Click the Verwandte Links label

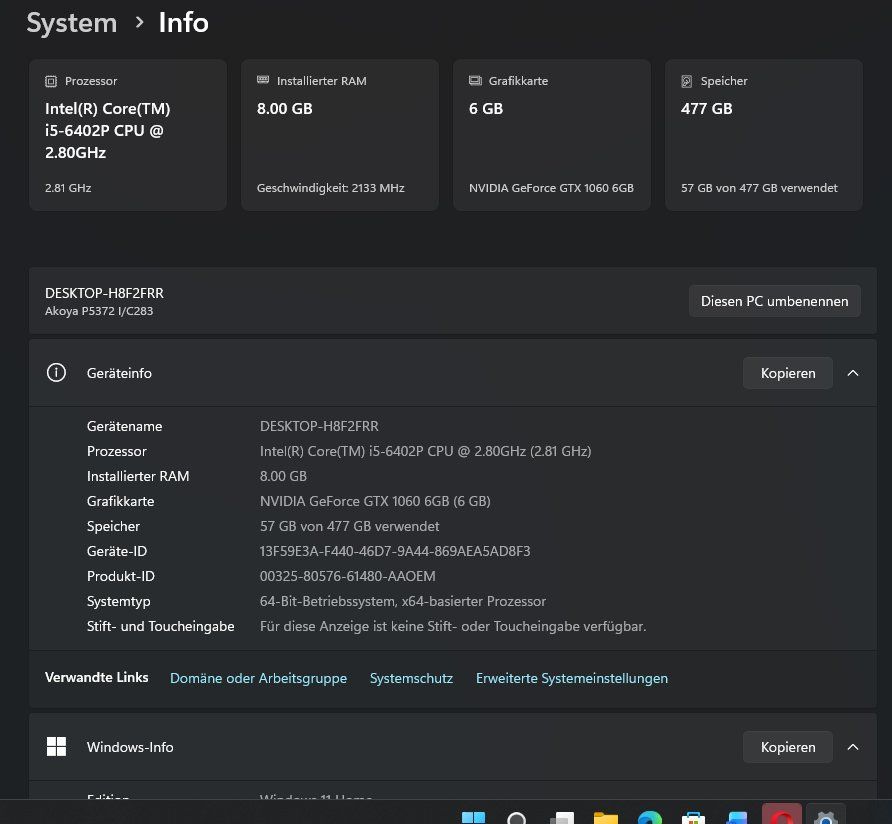point(97,677)
